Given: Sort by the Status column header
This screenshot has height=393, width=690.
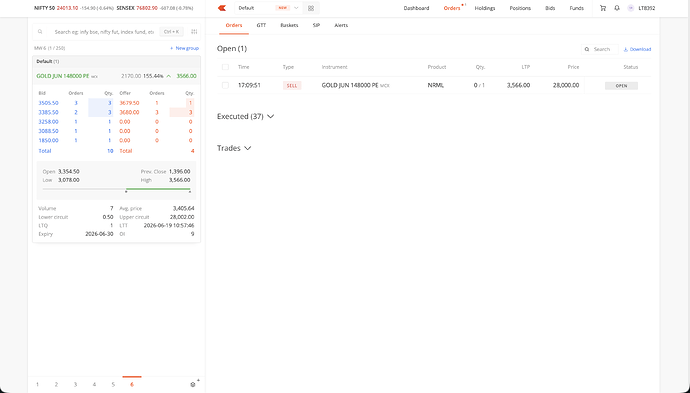Looking at the screenshot, I should (x=631, y=67).
